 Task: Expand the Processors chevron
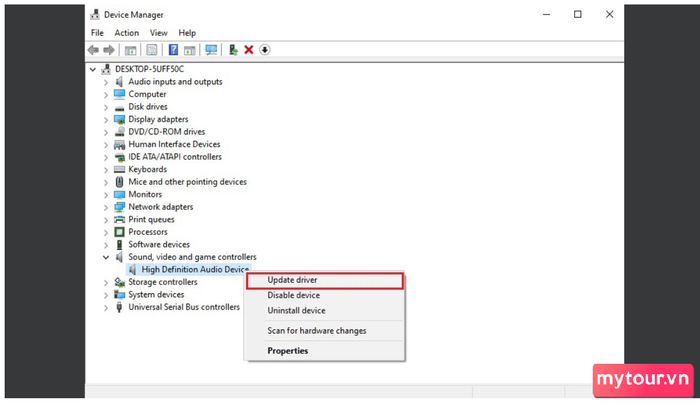pyautogui.click(x=106, y=232)
